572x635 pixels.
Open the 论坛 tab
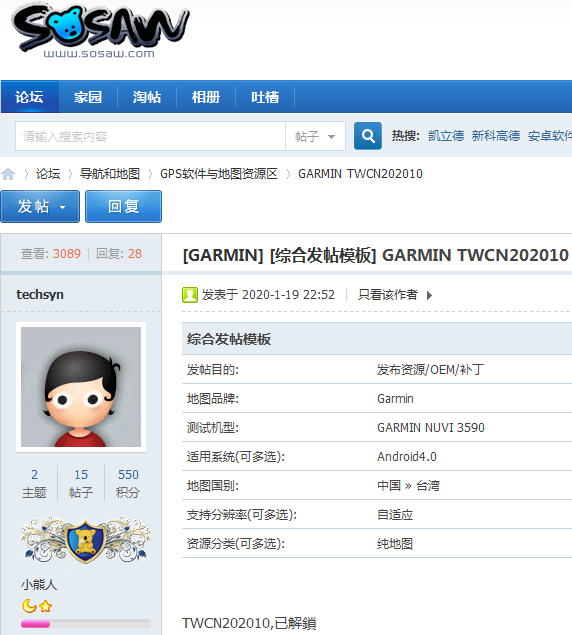[30, 97]
